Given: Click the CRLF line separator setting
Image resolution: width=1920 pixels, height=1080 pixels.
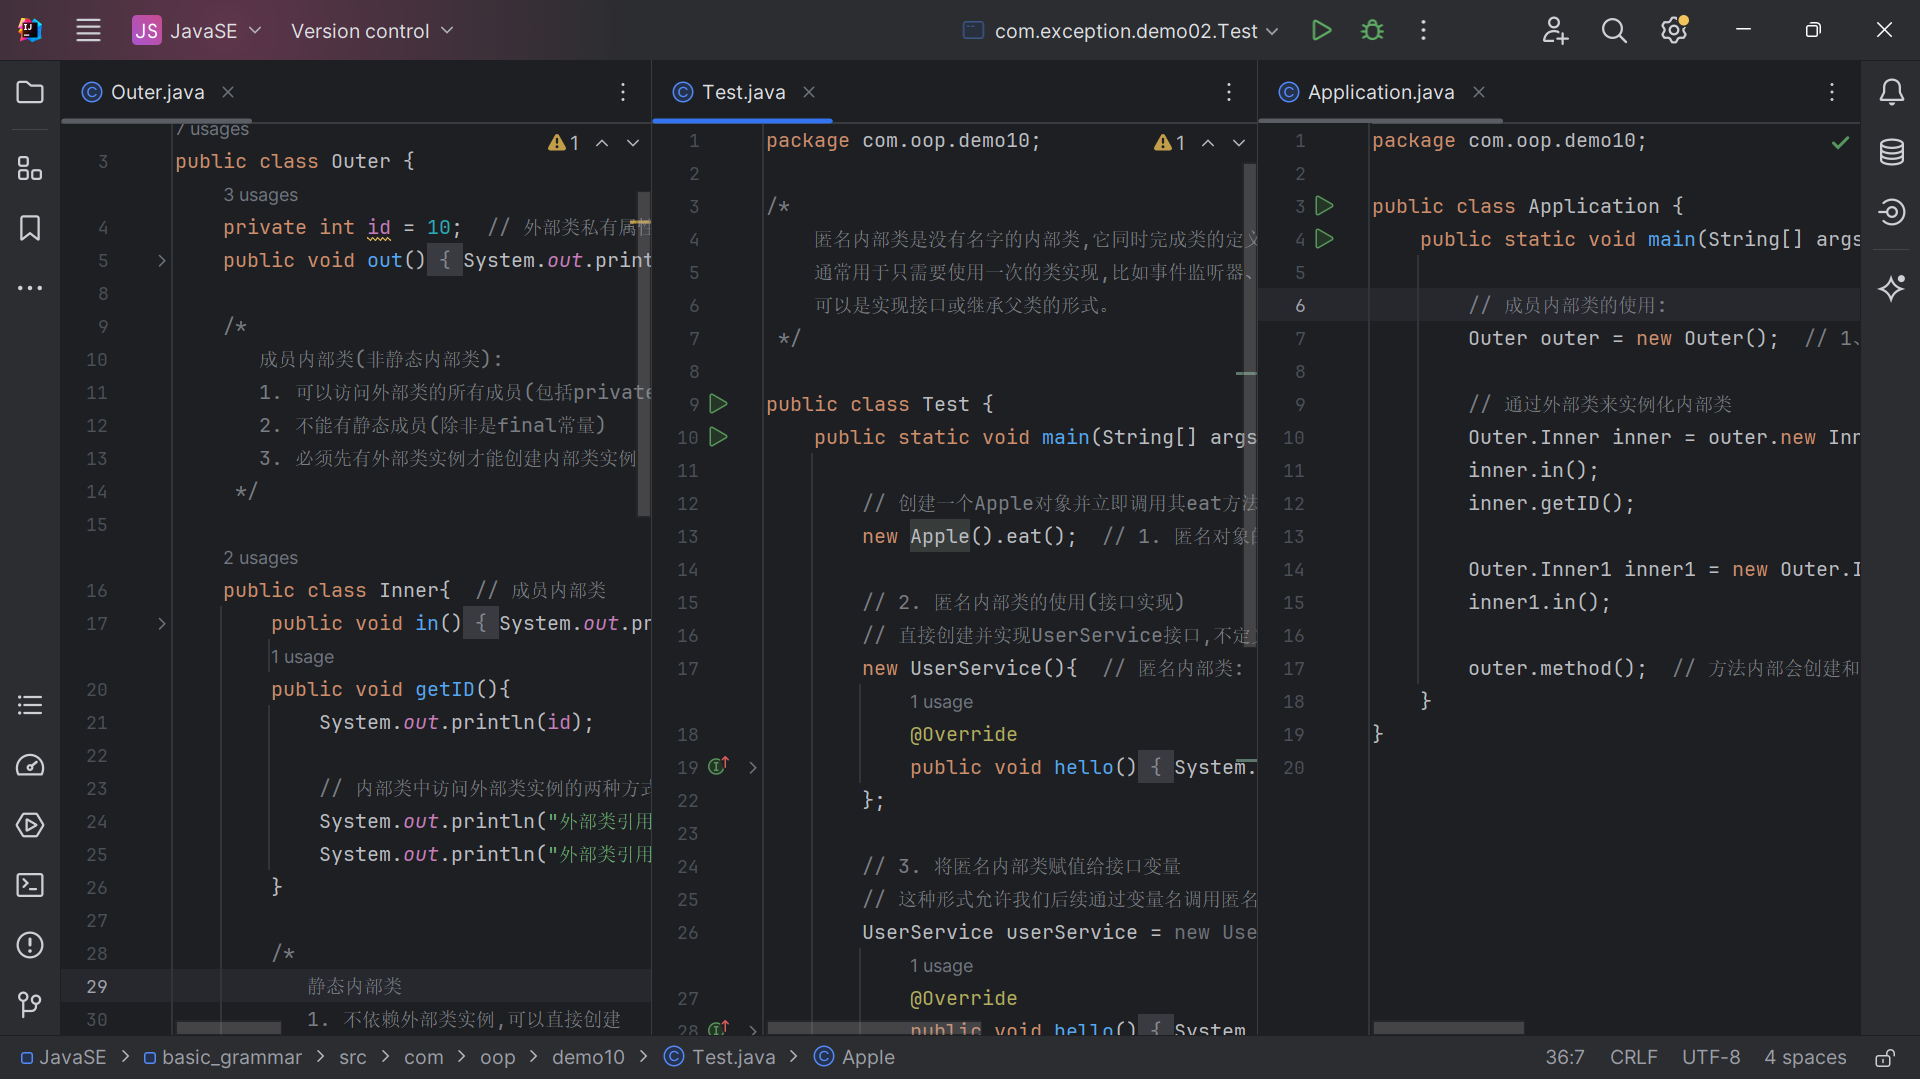Looking at the screenshot, I should pyautogui.click(x=1633, y=1058).
